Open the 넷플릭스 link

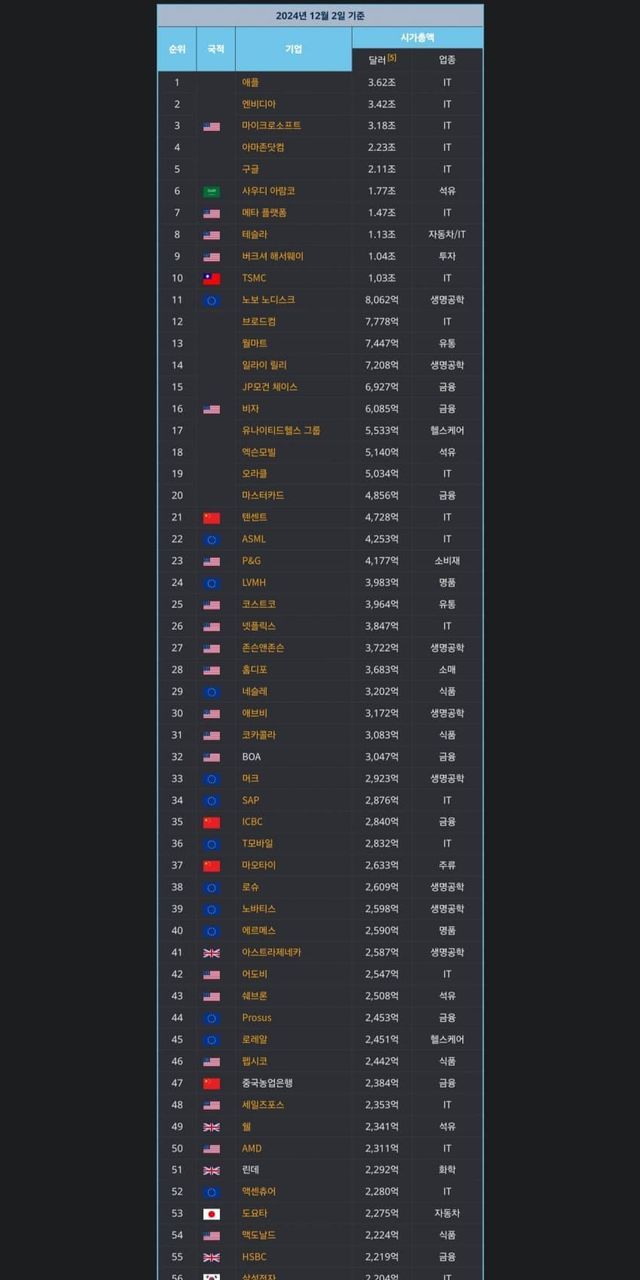coord(258,626)
